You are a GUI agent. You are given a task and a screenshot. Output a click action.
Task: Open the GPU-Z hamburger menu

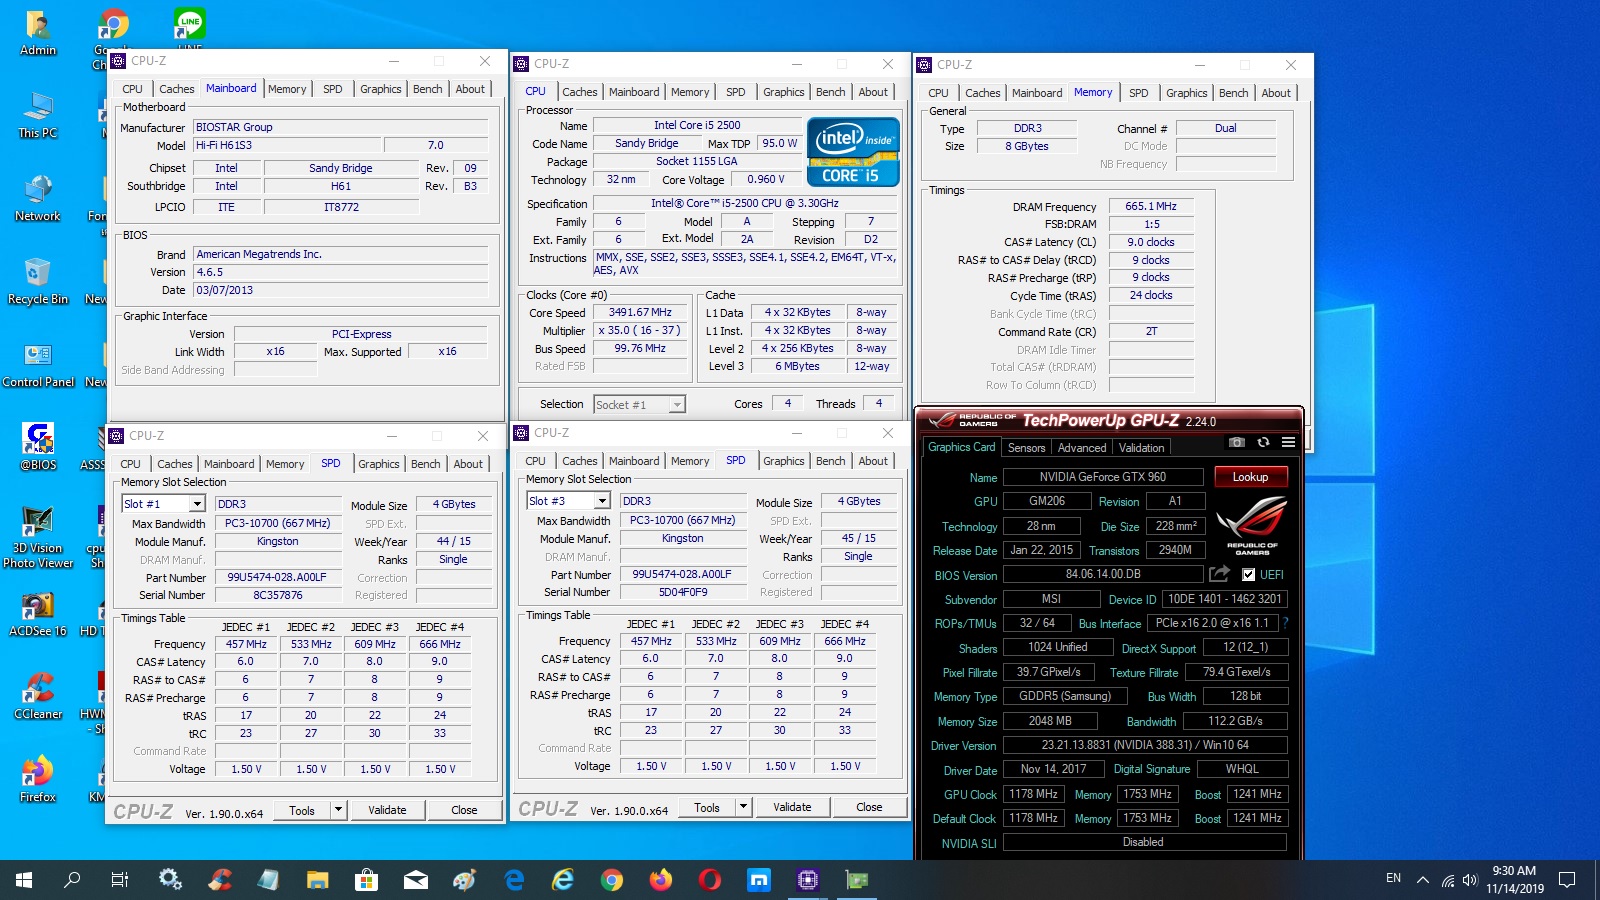pos(1288,442)
